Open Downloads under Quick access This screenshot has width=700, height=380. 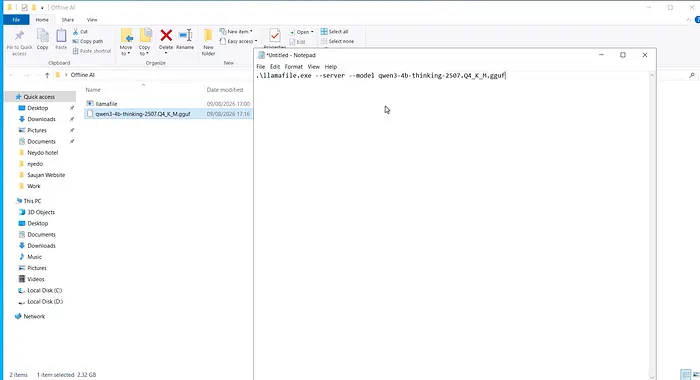(x=42, y=119)
